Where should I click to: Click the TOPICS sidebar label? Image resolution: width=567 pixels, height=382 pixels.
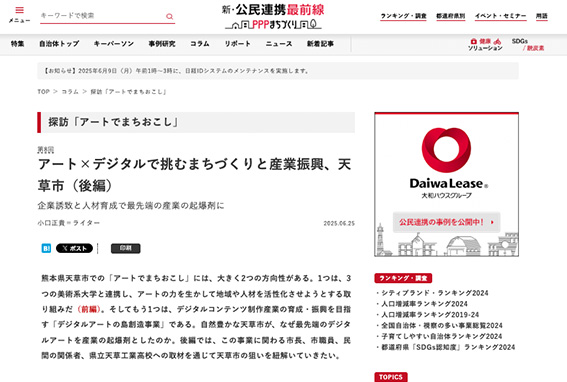pos(391,377)
